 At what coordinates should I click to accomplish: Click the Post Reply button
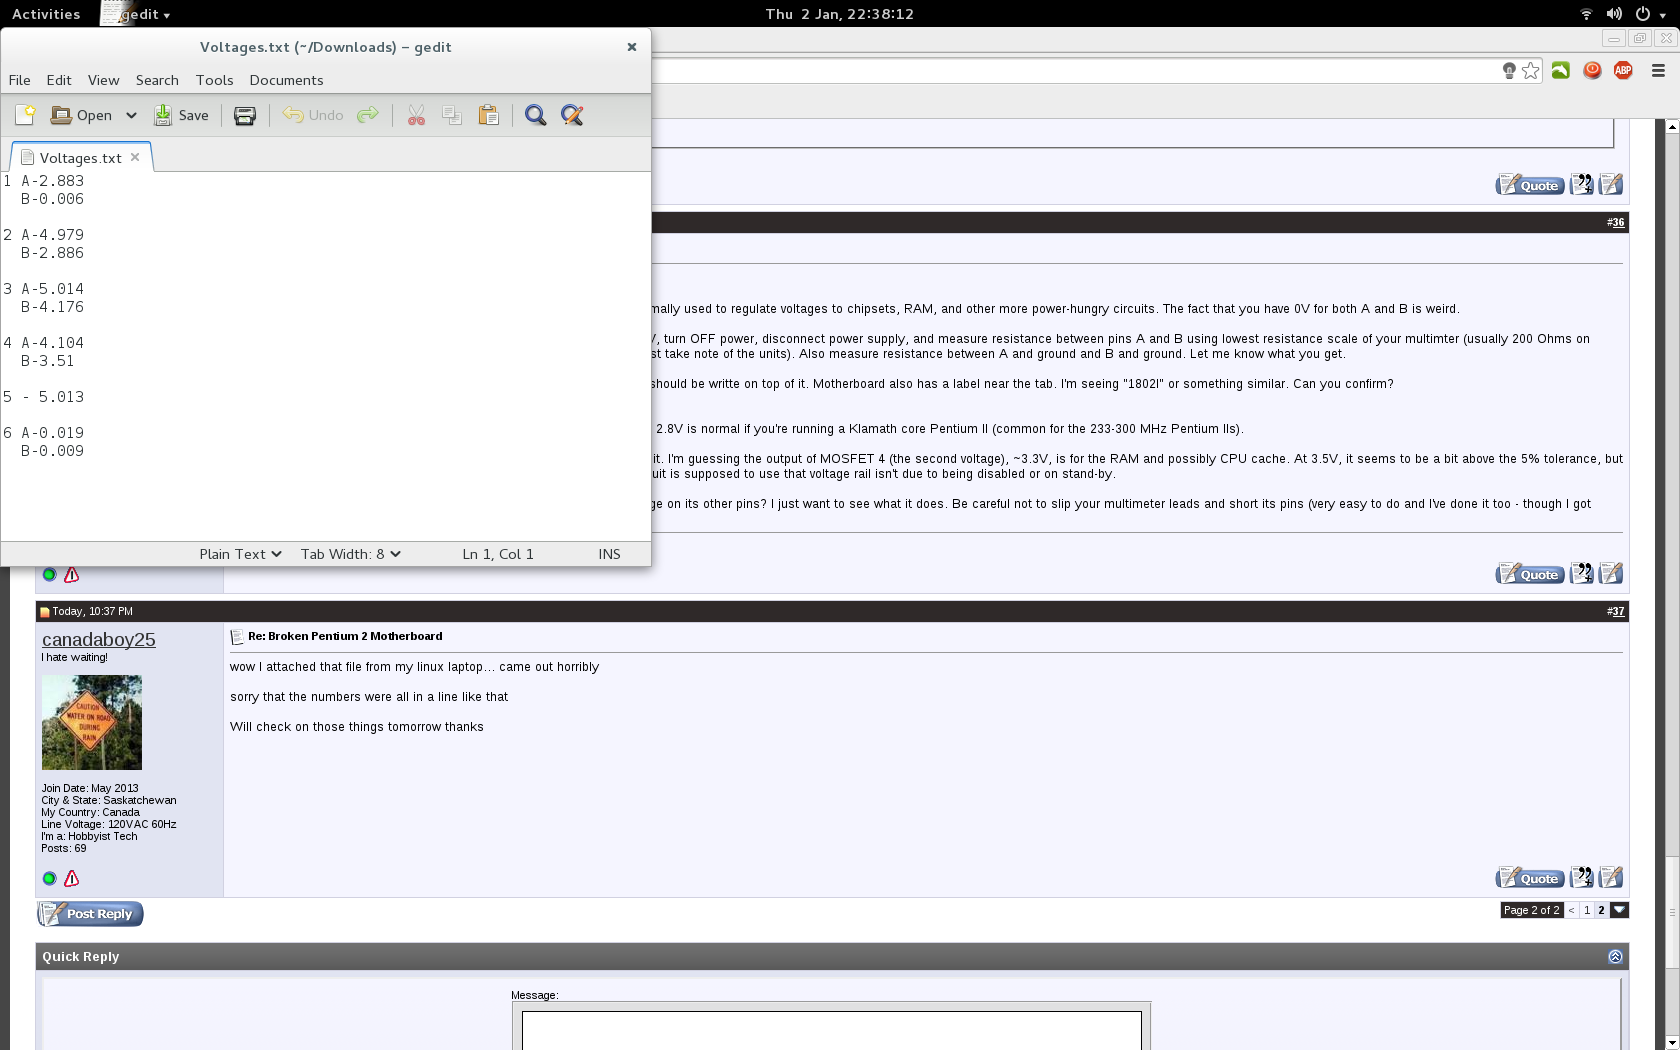tap(90, 914)
